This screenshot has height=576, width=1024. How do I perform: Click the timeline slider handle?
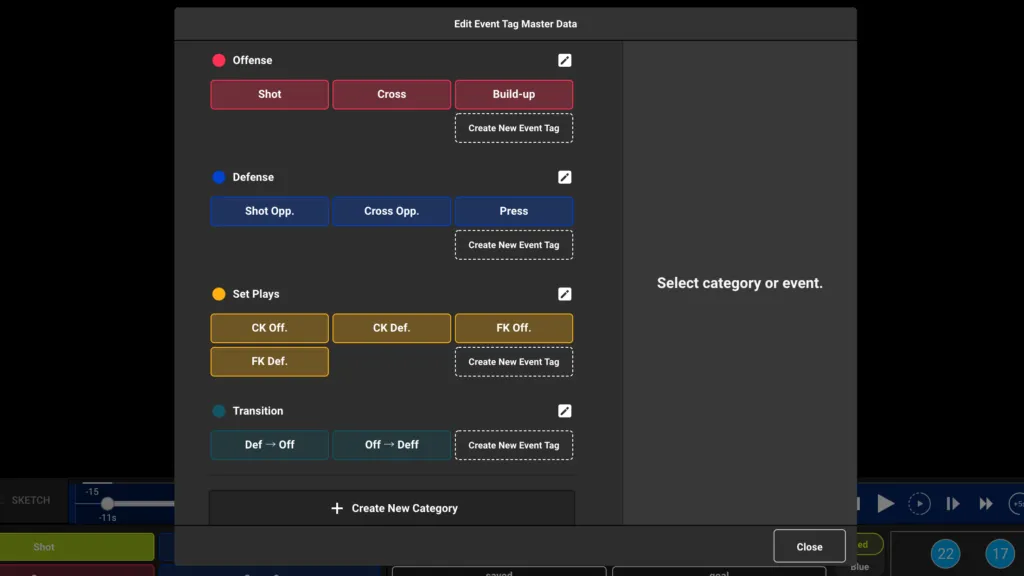point(108,504)
